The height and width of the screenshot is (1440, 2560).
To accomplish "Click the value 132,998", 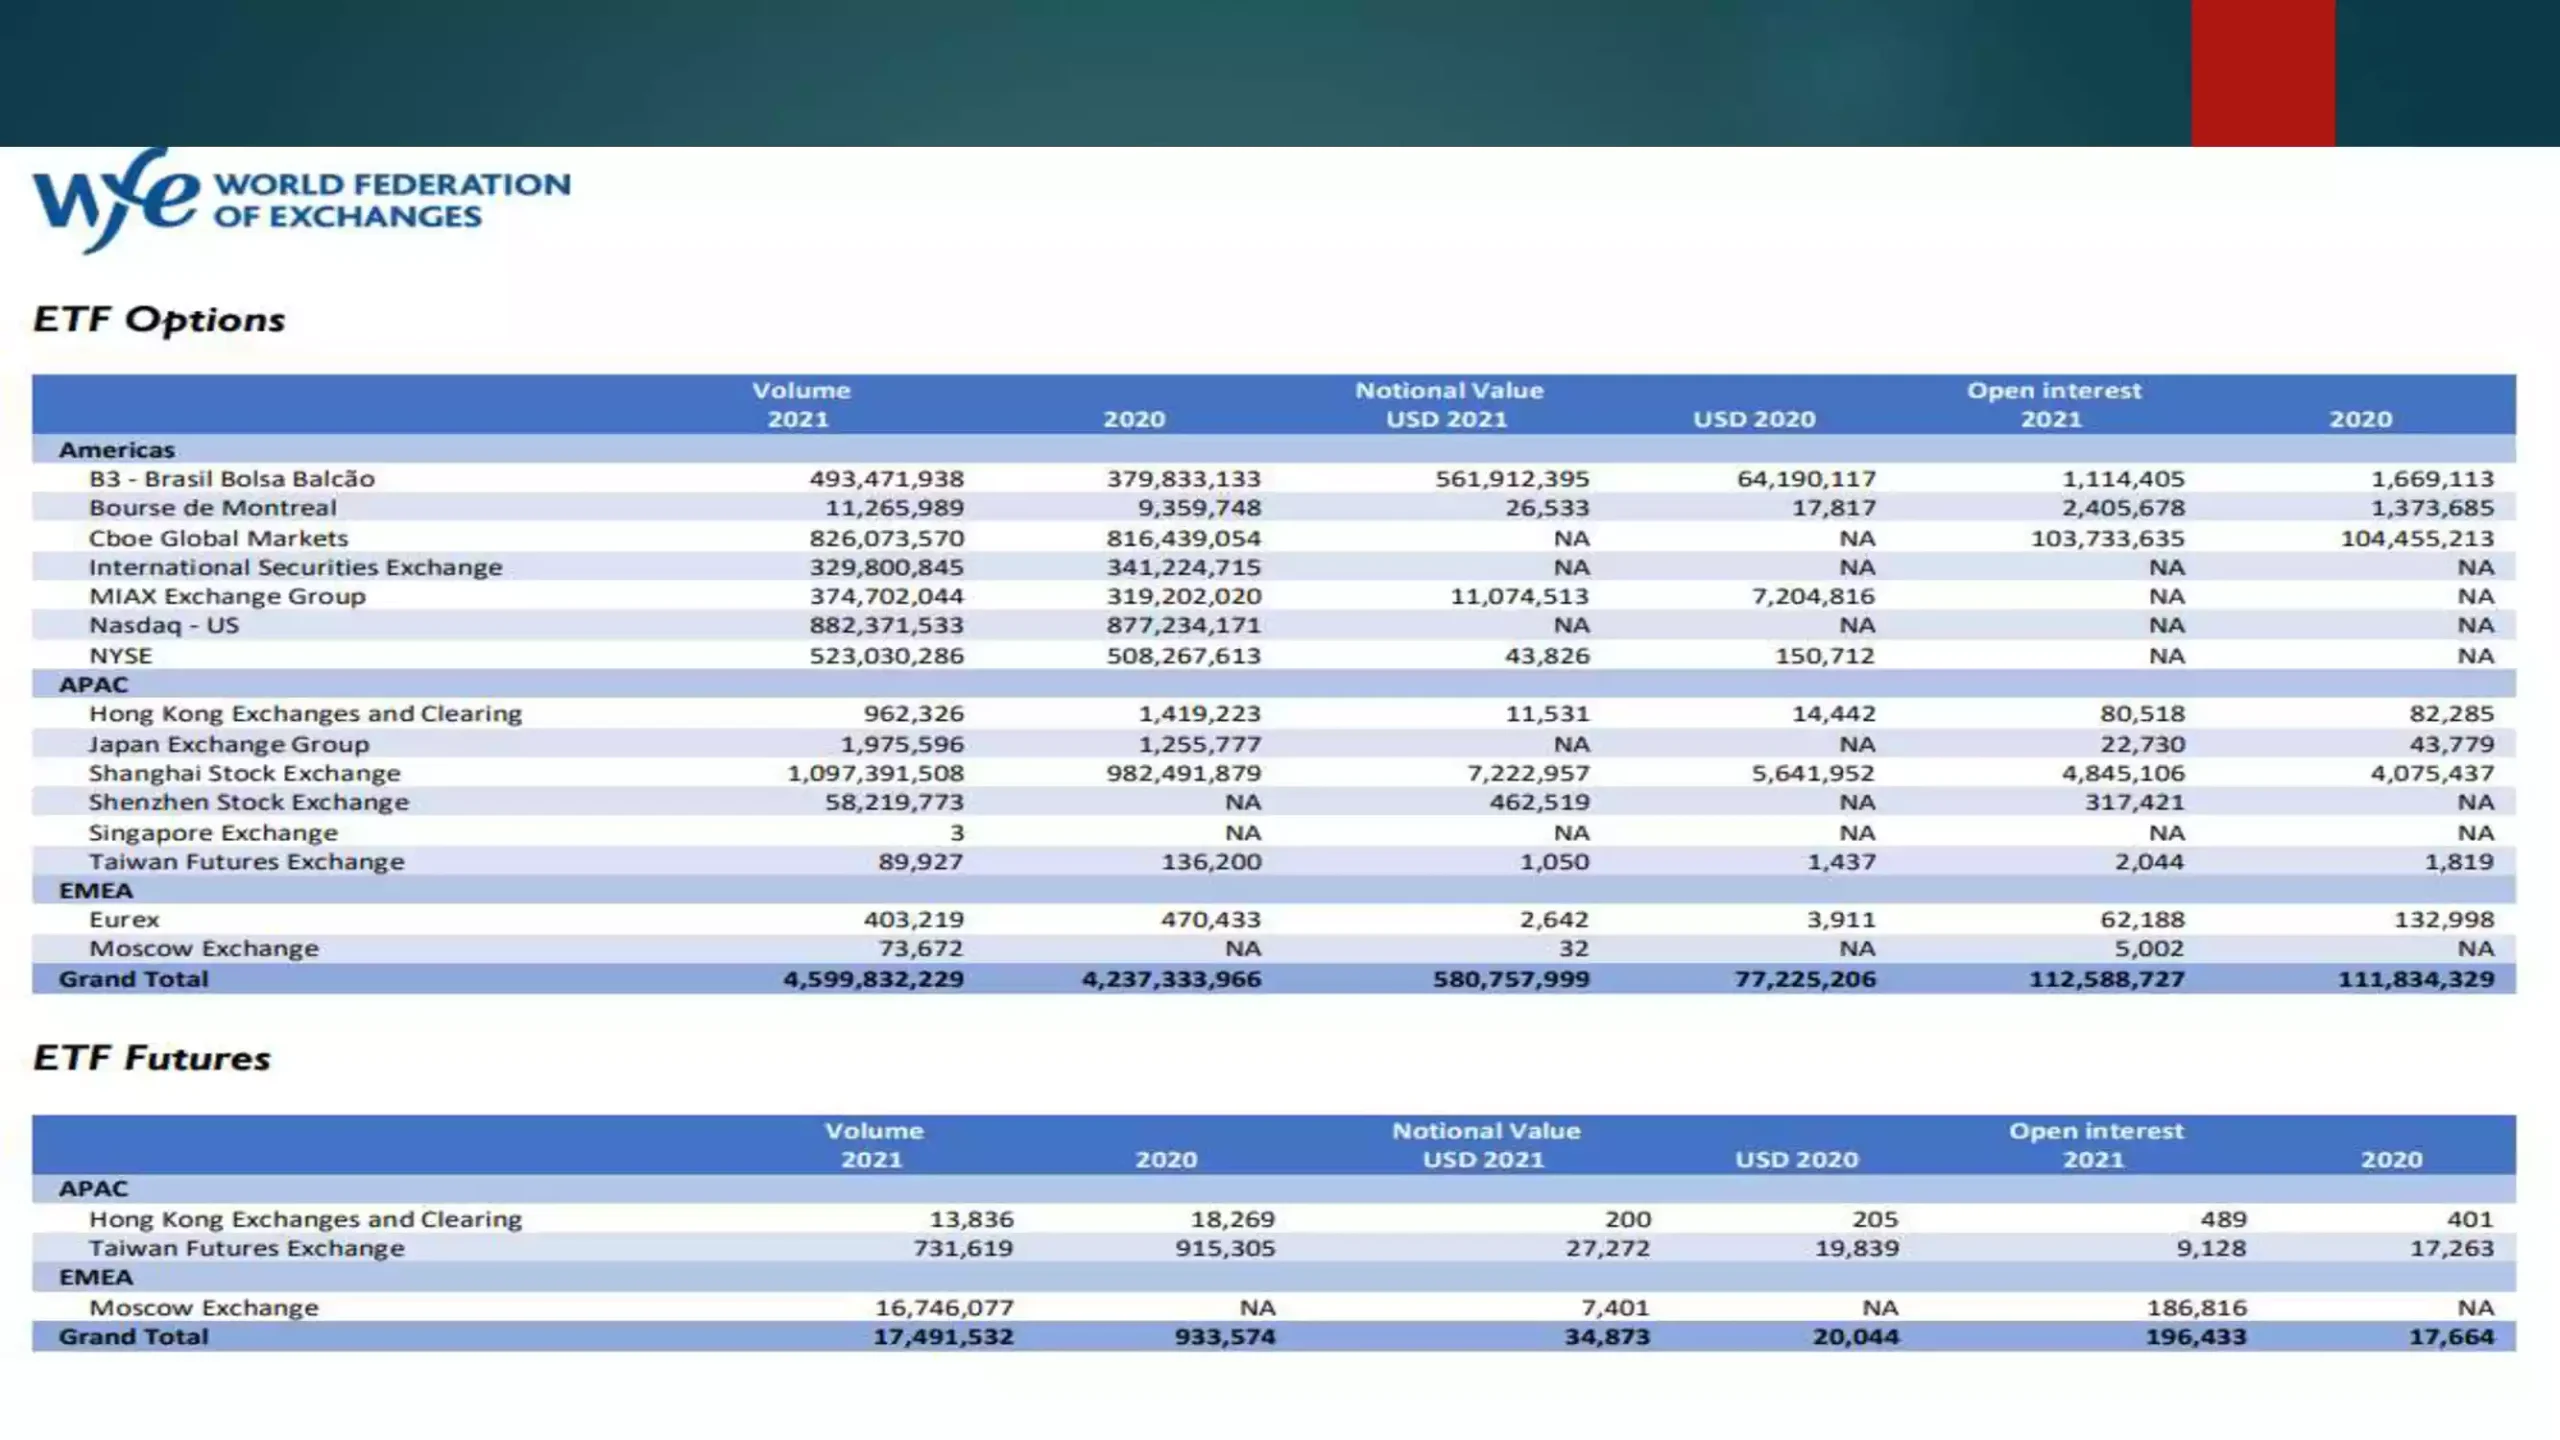I will point(2445,920).
